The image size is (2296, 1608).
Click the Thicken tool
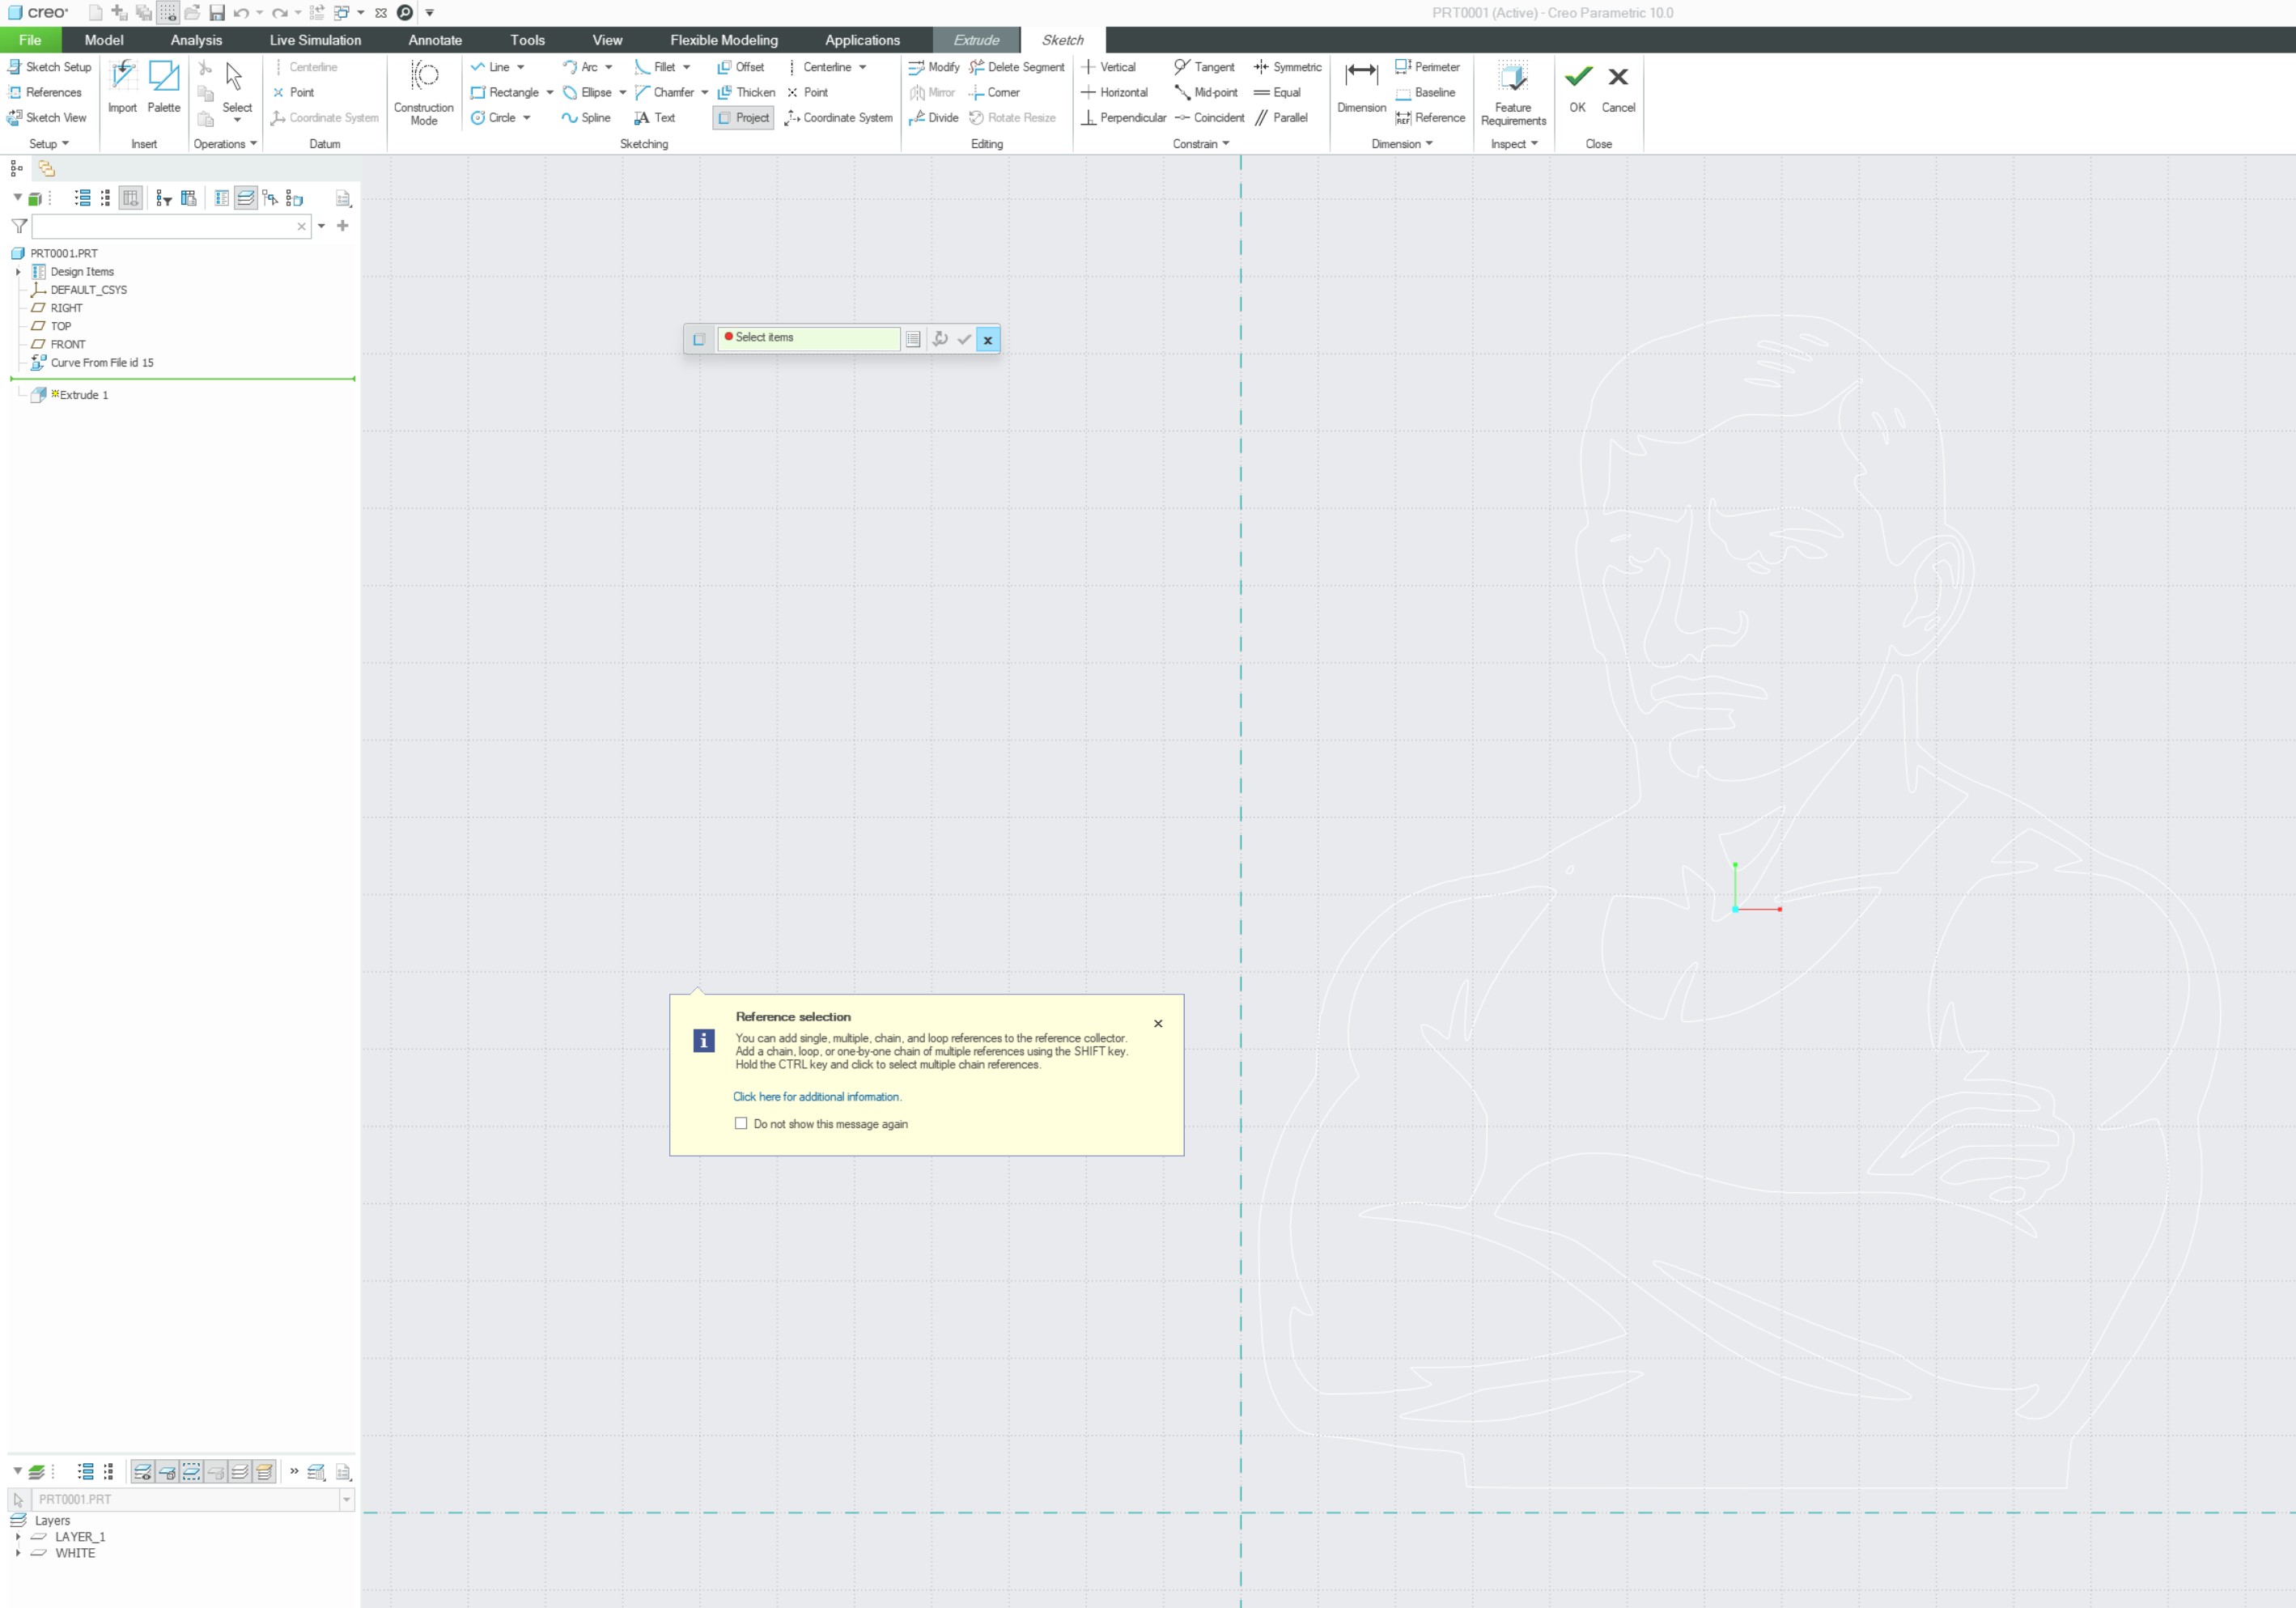746,92
